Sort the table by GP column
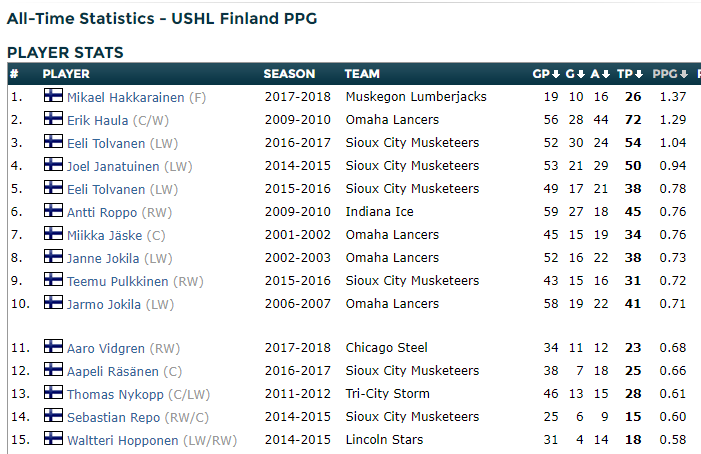Image resolution: width=701 pixels, height=454 pixels. pyautogui.click(x=545, y=74)
